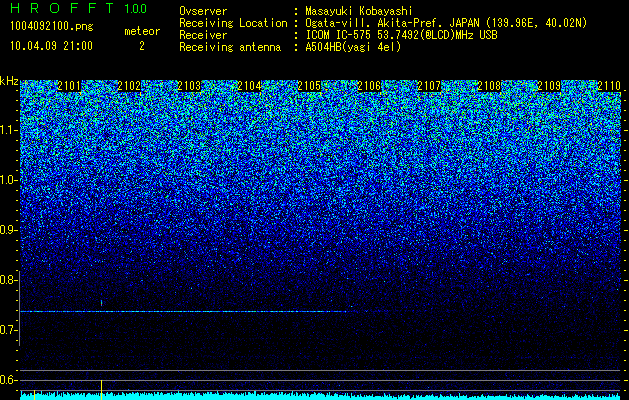
Task: Click the 2107 time marker
Action: coord(429,86)
